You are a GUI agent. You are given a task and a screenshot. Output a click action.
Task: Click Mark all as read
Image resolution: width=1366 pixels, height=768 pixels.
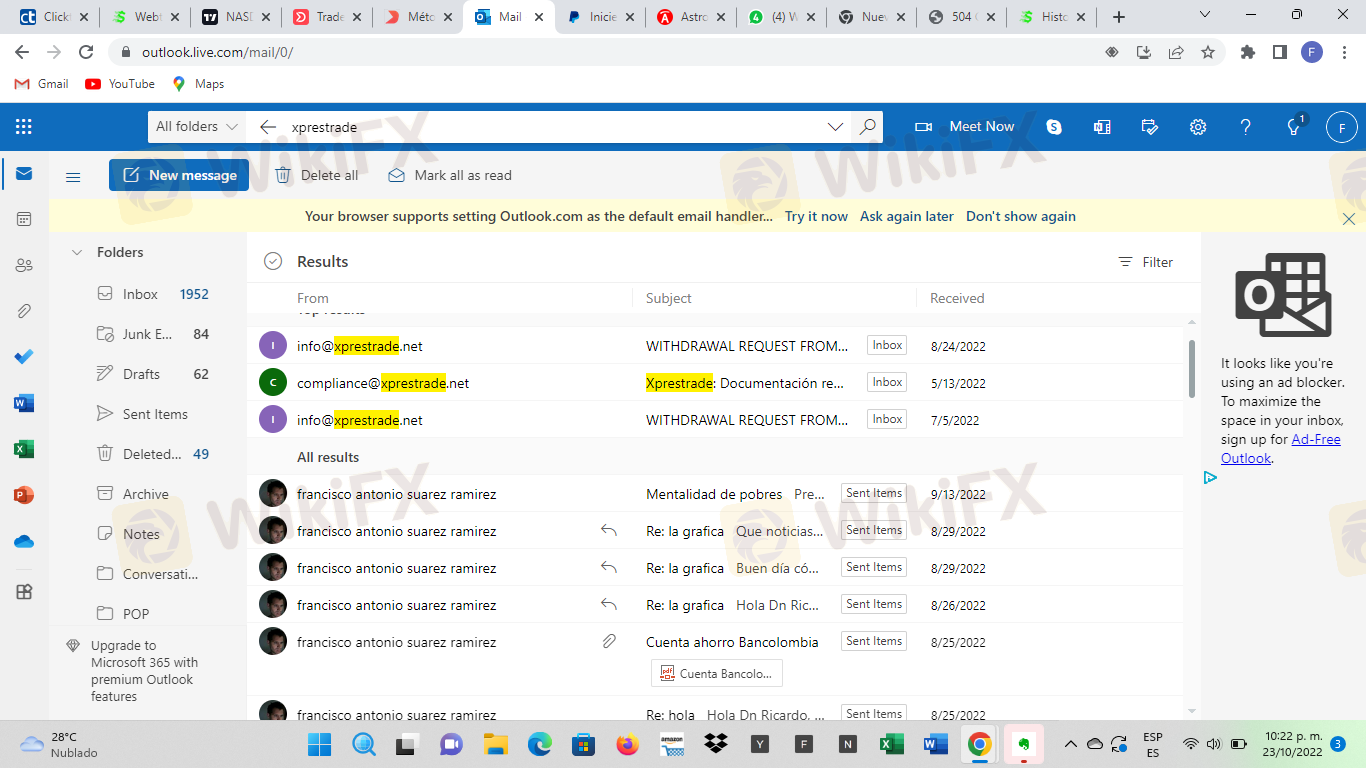click(x=450, y=175)
